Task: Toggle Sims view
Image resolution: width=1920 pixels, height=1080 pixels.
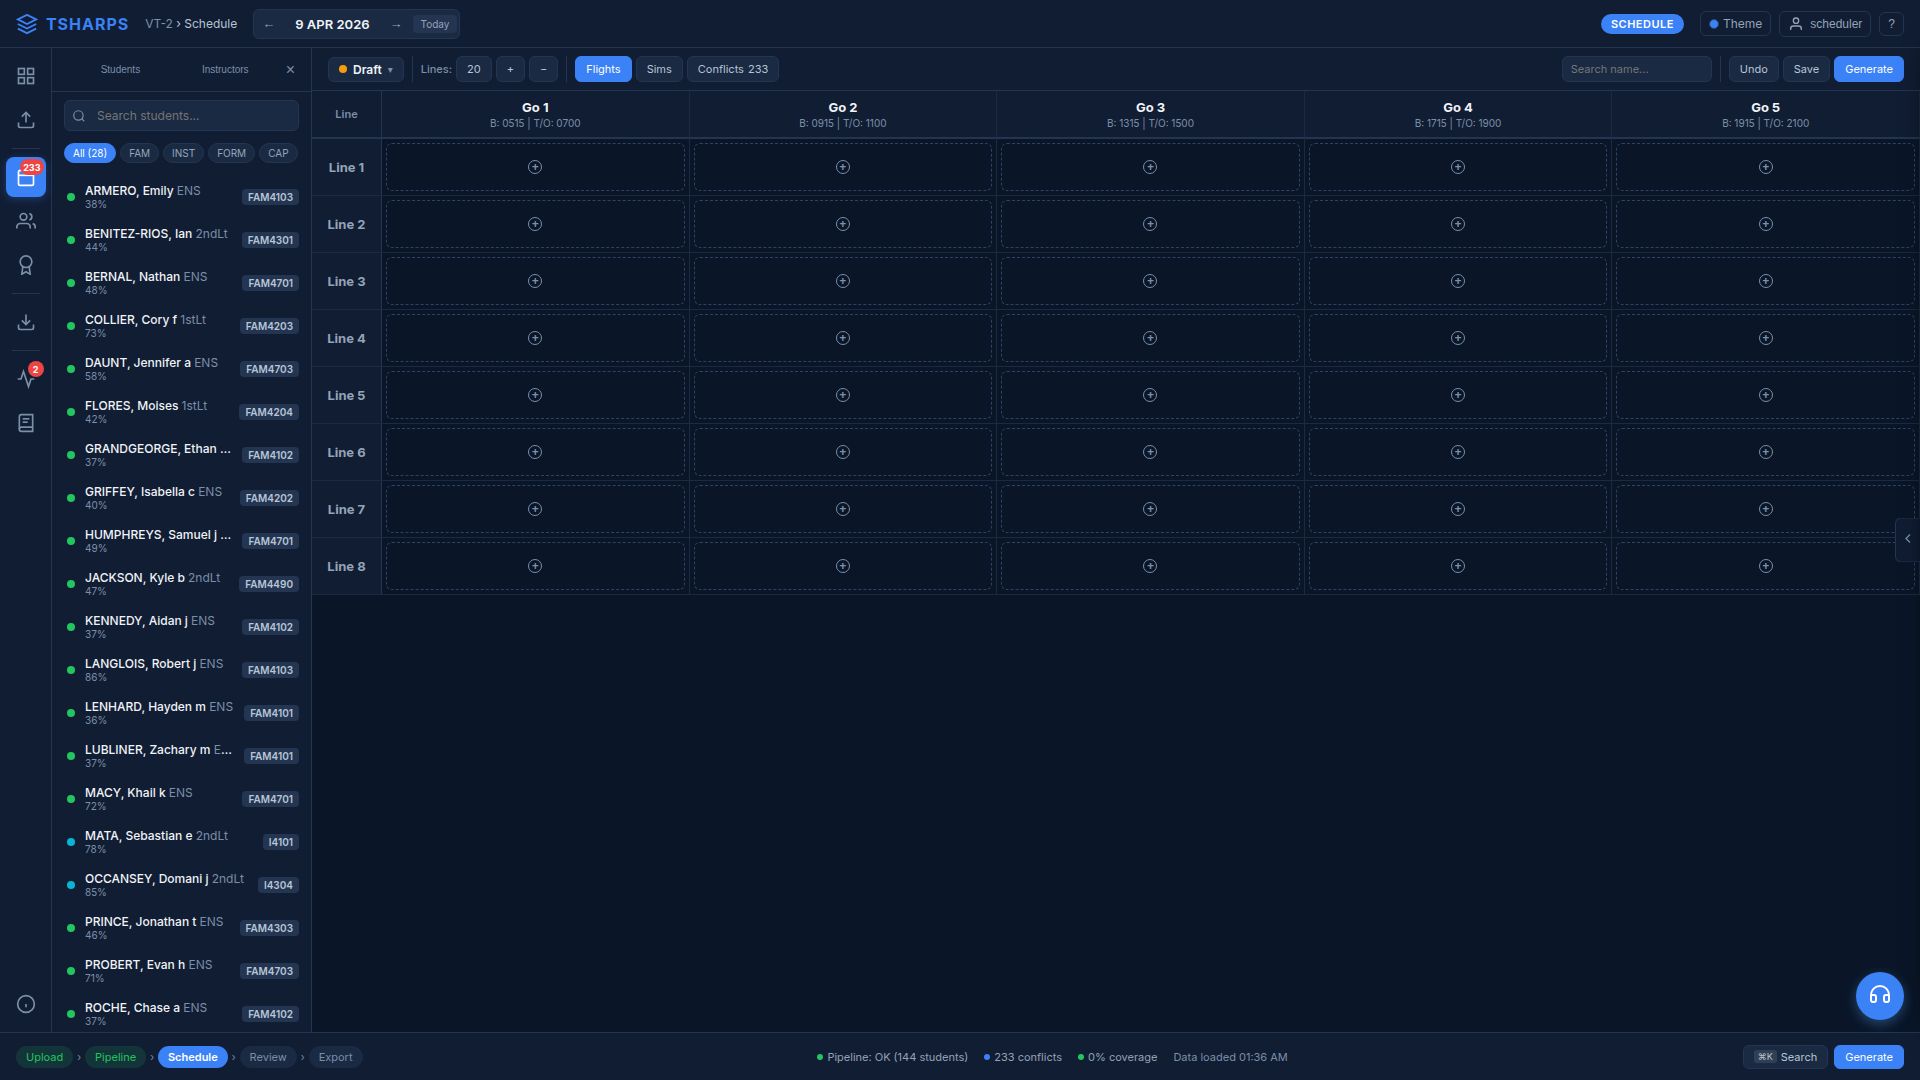Action: click(x=659, y=69)
